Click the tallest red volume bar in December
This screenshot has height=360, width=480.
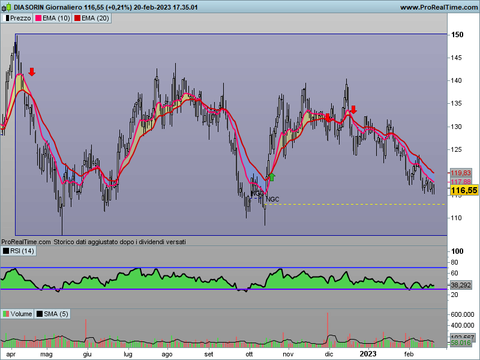pos(328,330)
